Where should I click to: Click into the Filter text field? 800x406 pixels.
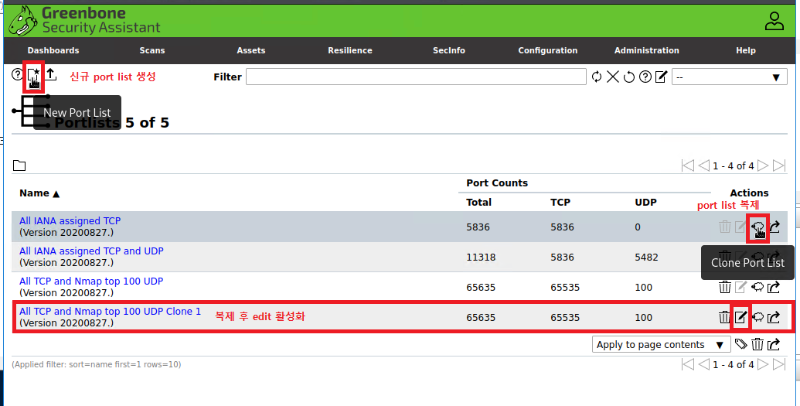coord(416,77)
